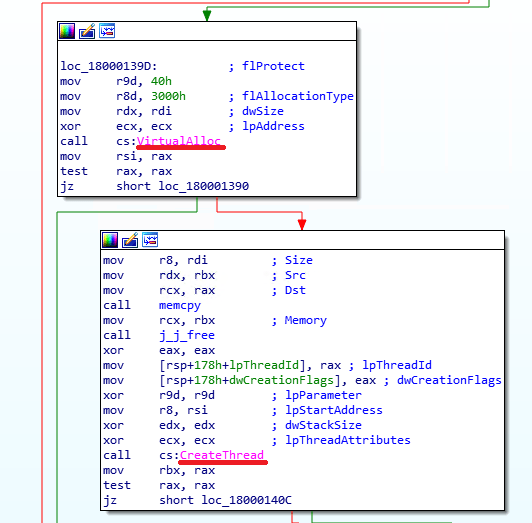Screen dimensions: 532x523
Task: Click the VirtualAlloc function name
Action: (179, 141)
